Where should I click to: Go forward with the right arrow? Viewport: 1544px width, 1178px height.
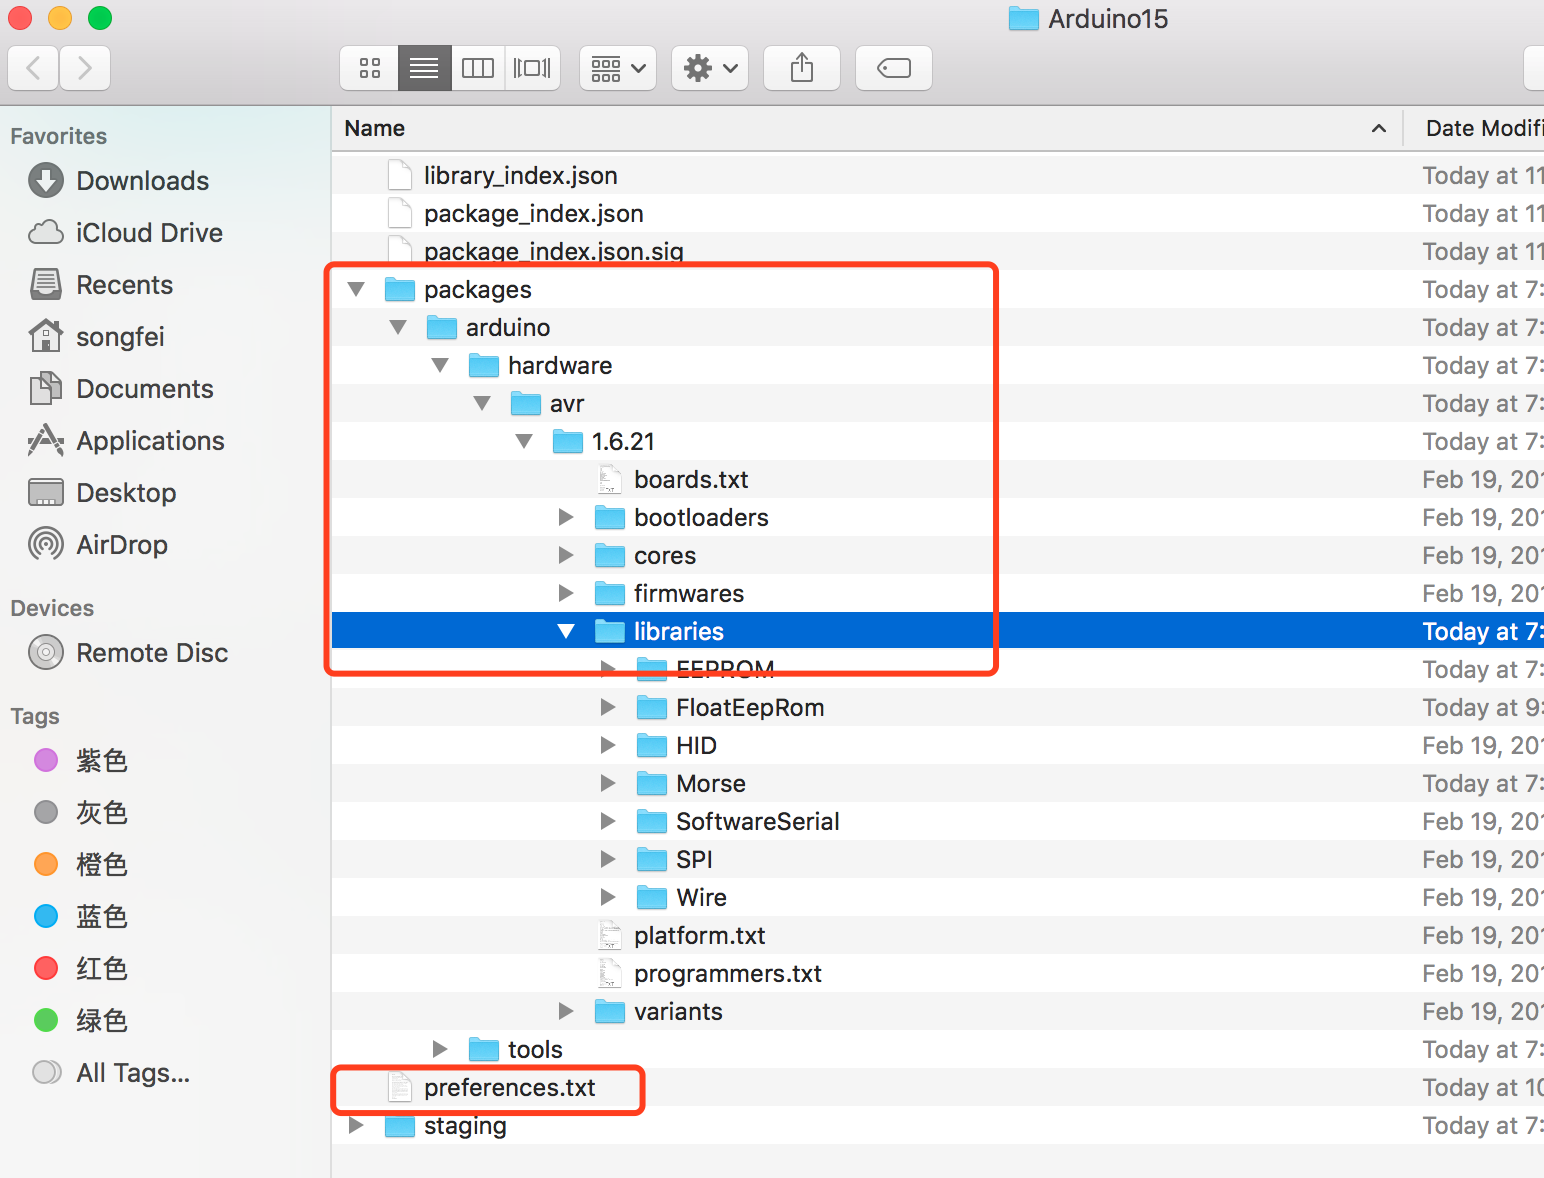tap(85, 68)
